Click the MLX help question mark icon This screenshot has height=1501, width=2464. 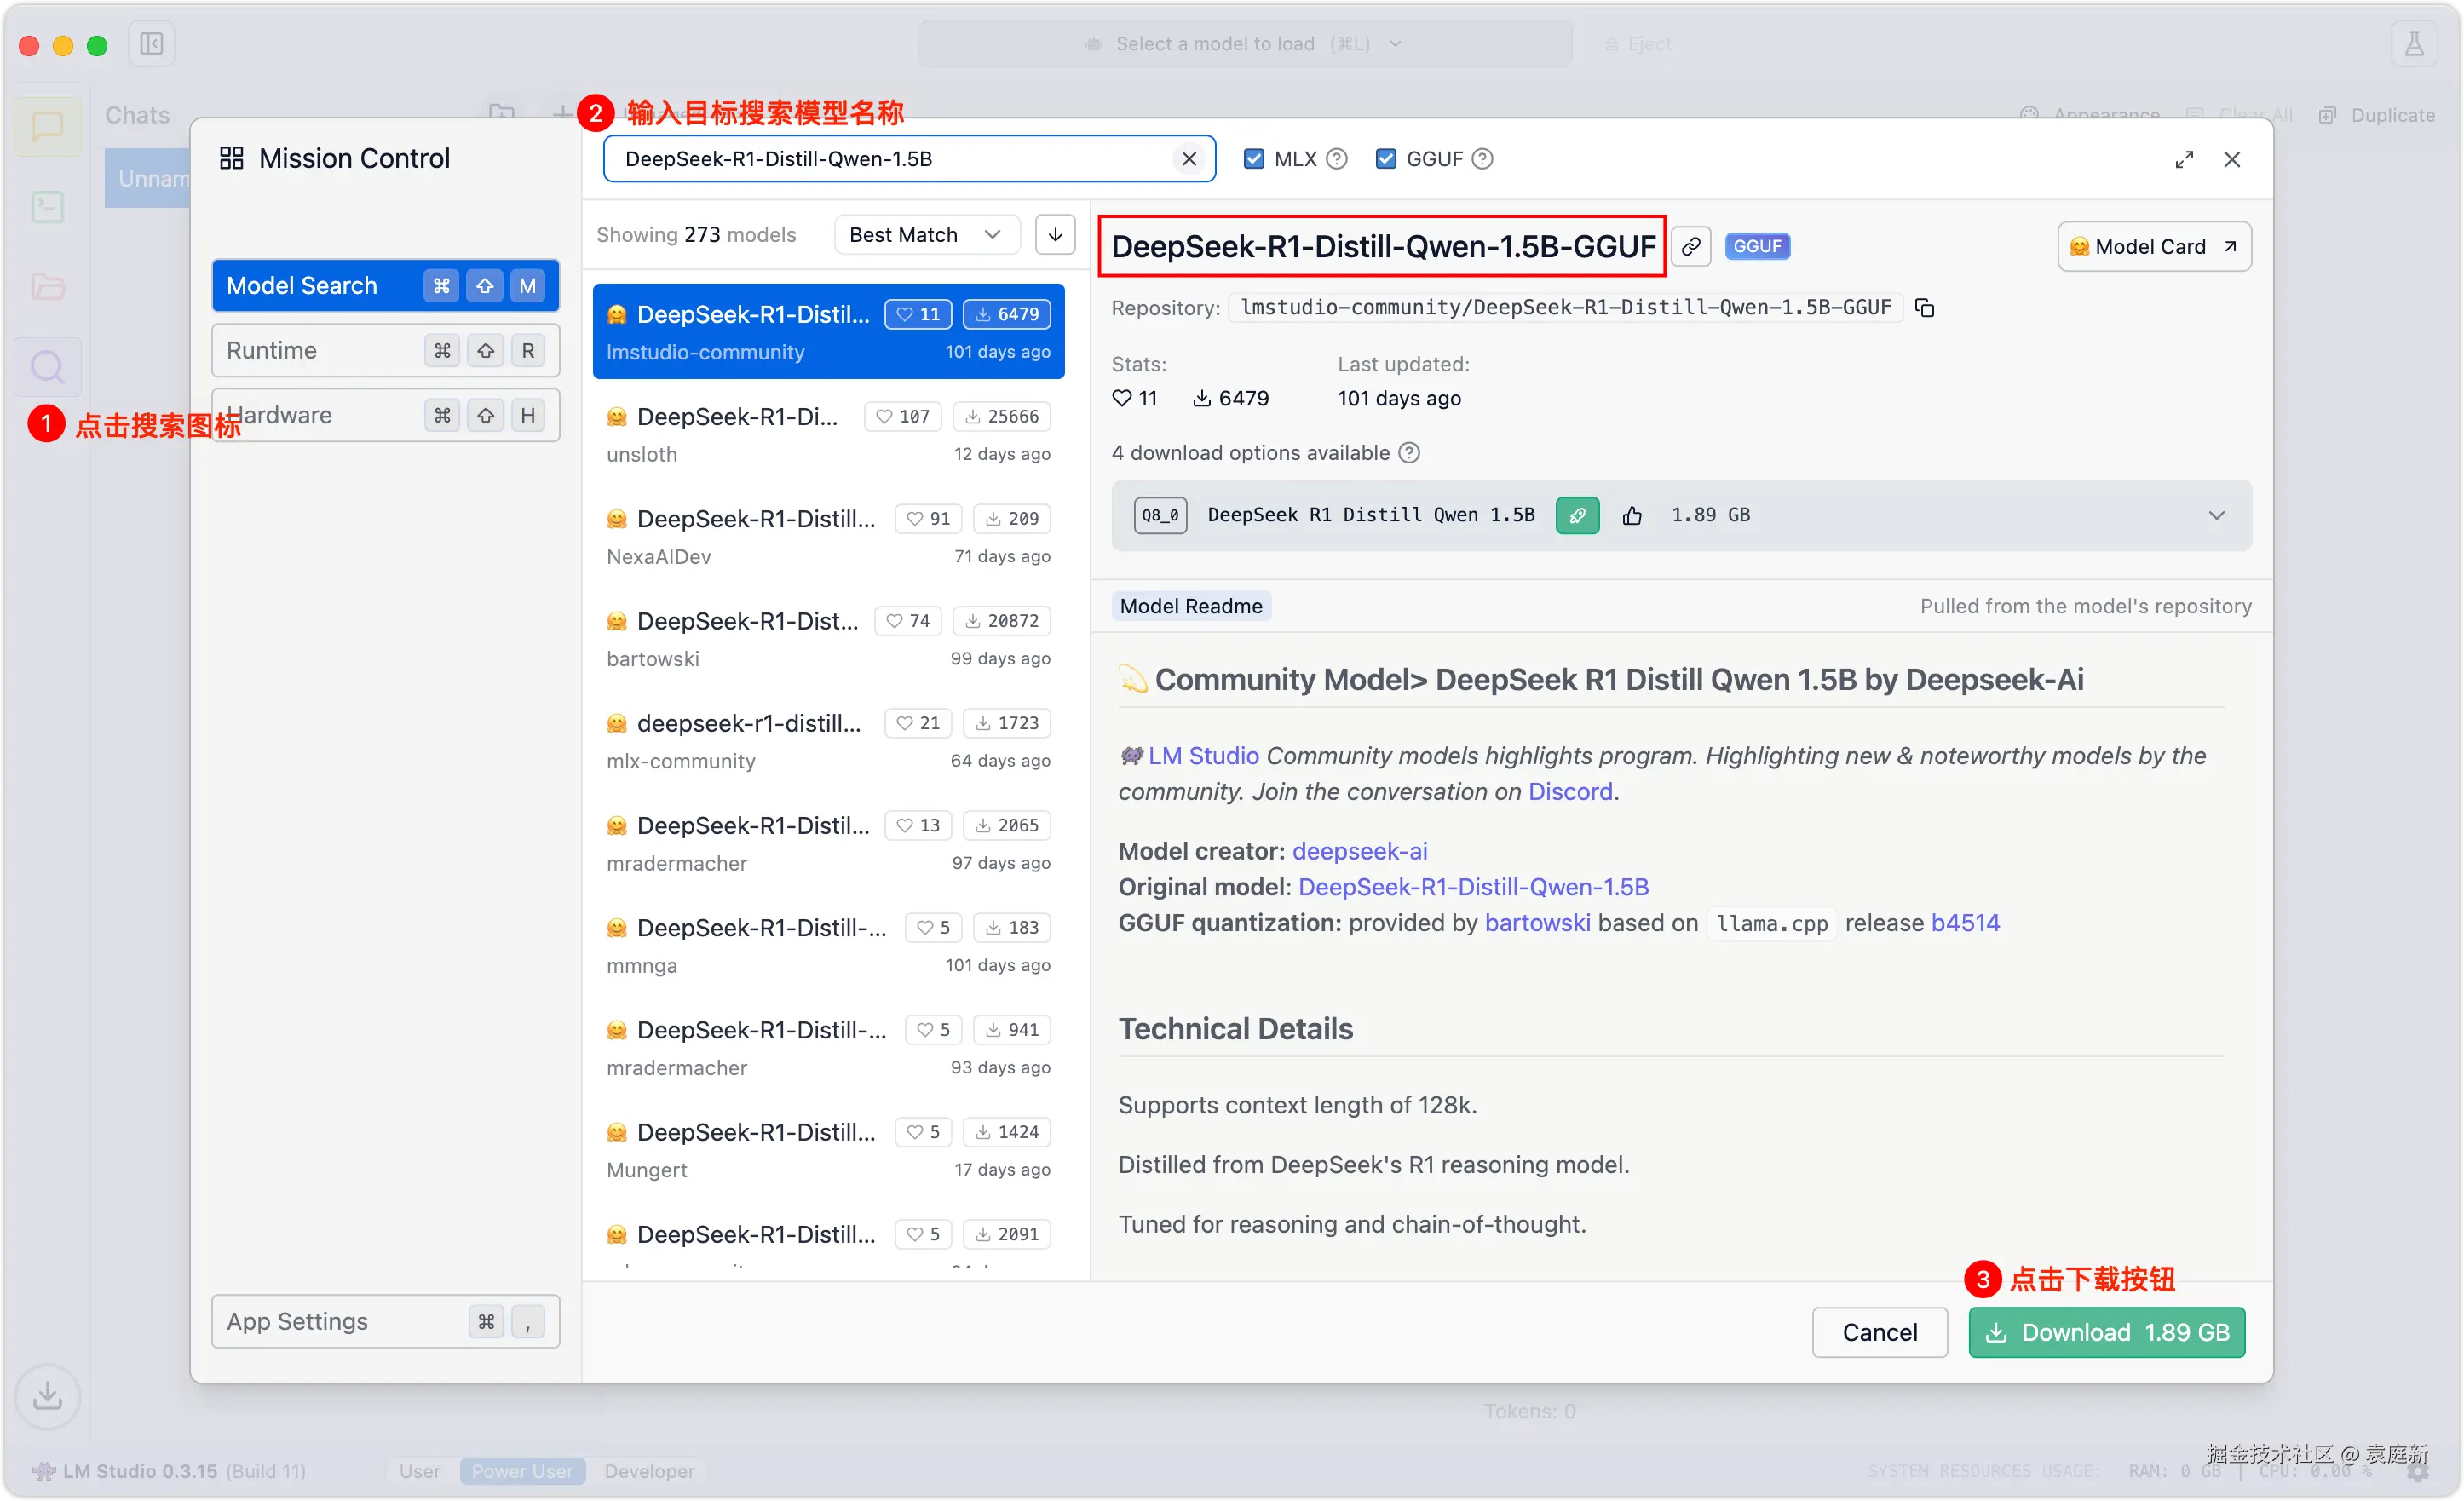click(x=1337, y=159)
